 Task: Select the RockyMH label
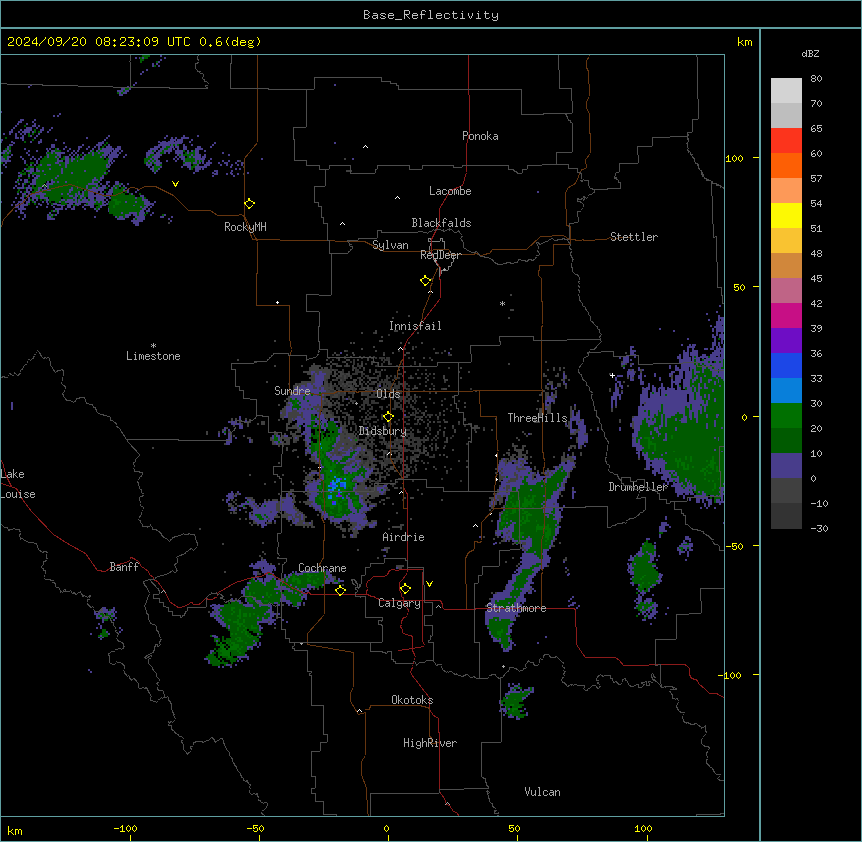245,227
